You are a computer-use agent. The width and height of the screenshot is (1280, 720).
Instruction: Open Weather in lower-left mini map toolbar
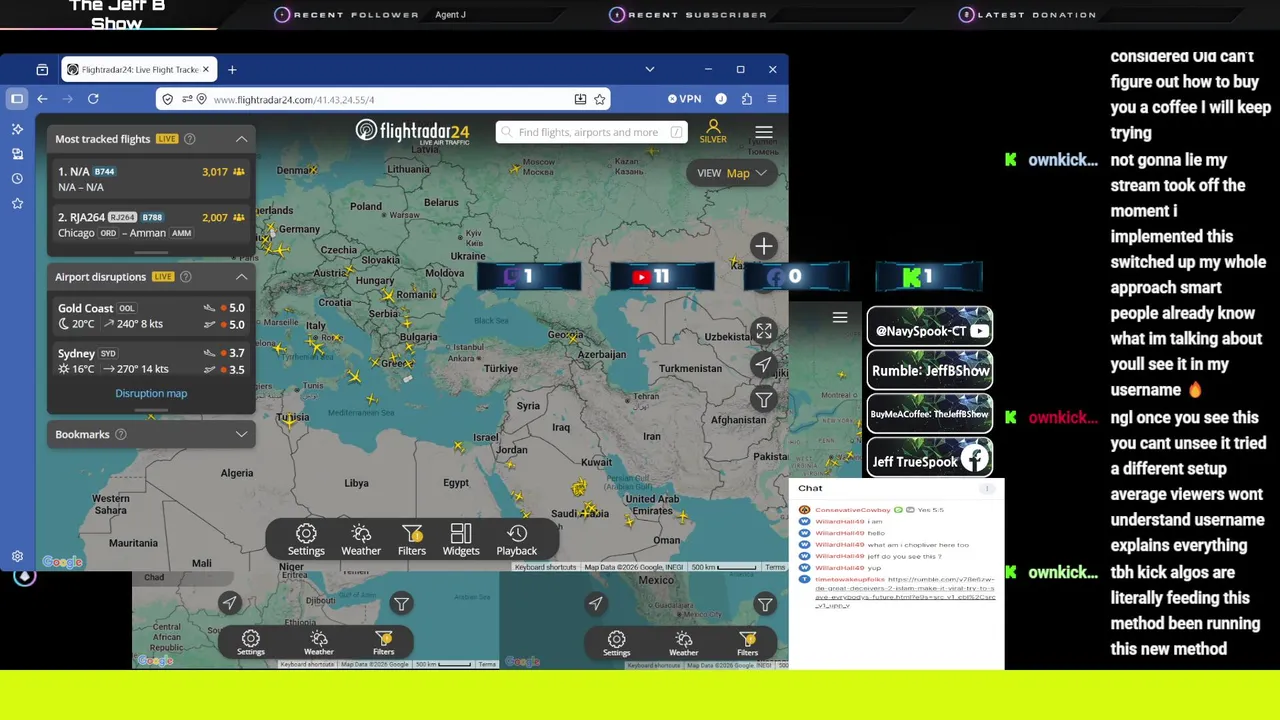(319, 643)
